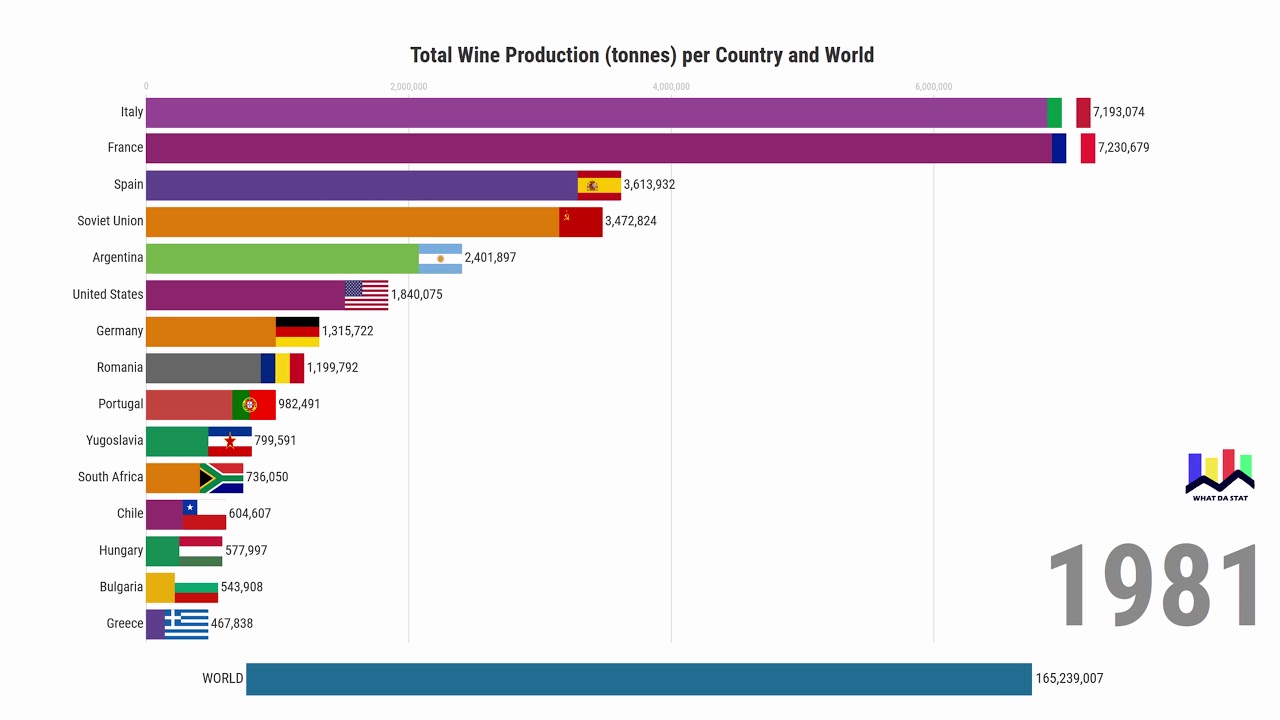
Task: Click the Greece flag icon
Action: coord(186,624)
